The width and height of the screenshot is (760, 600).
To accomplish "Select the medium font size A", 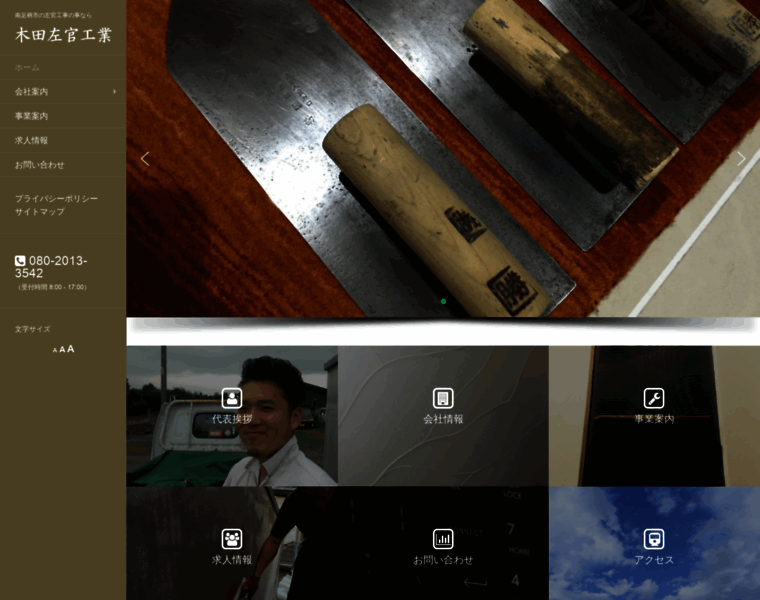I will (62, 349).
